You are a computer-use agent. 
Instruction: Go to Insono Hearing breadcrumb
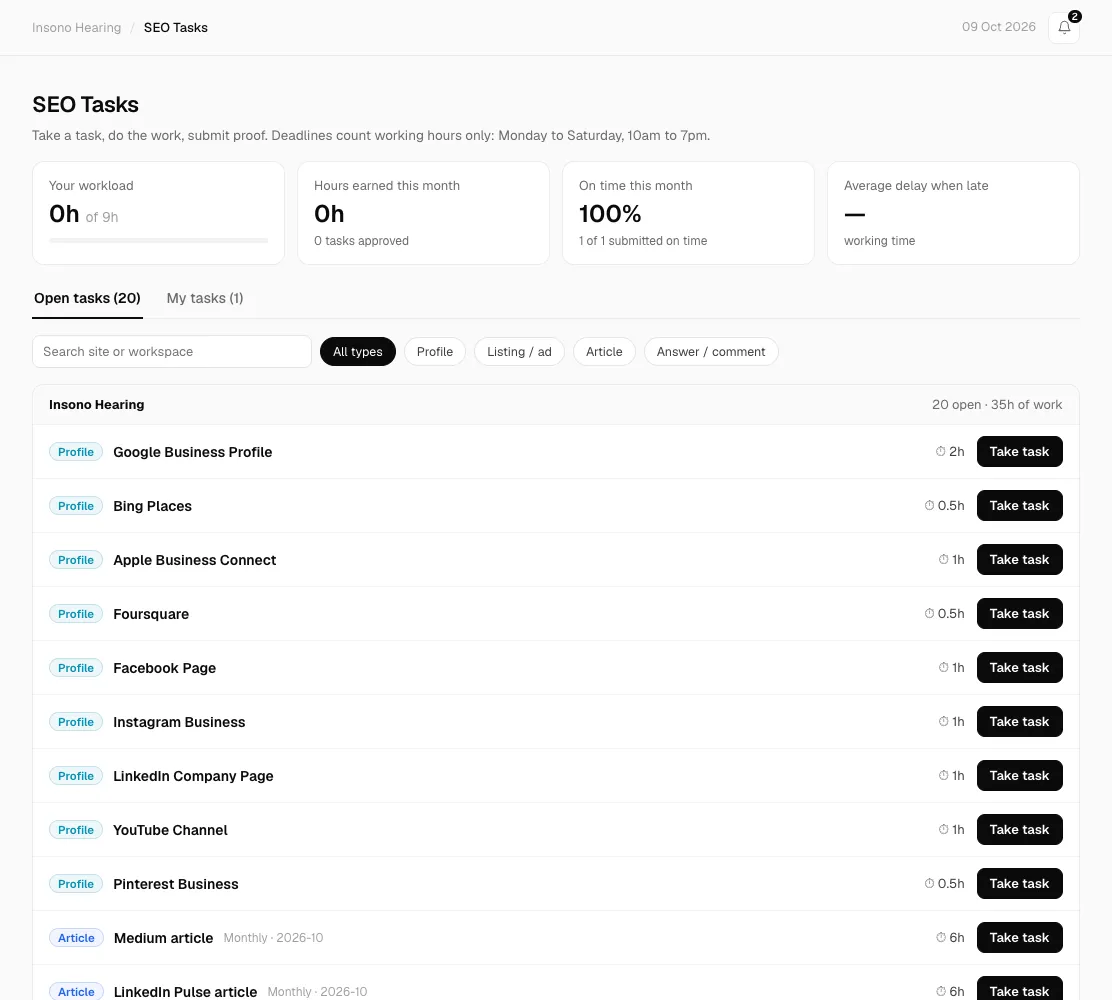click(x=77, y=28)
